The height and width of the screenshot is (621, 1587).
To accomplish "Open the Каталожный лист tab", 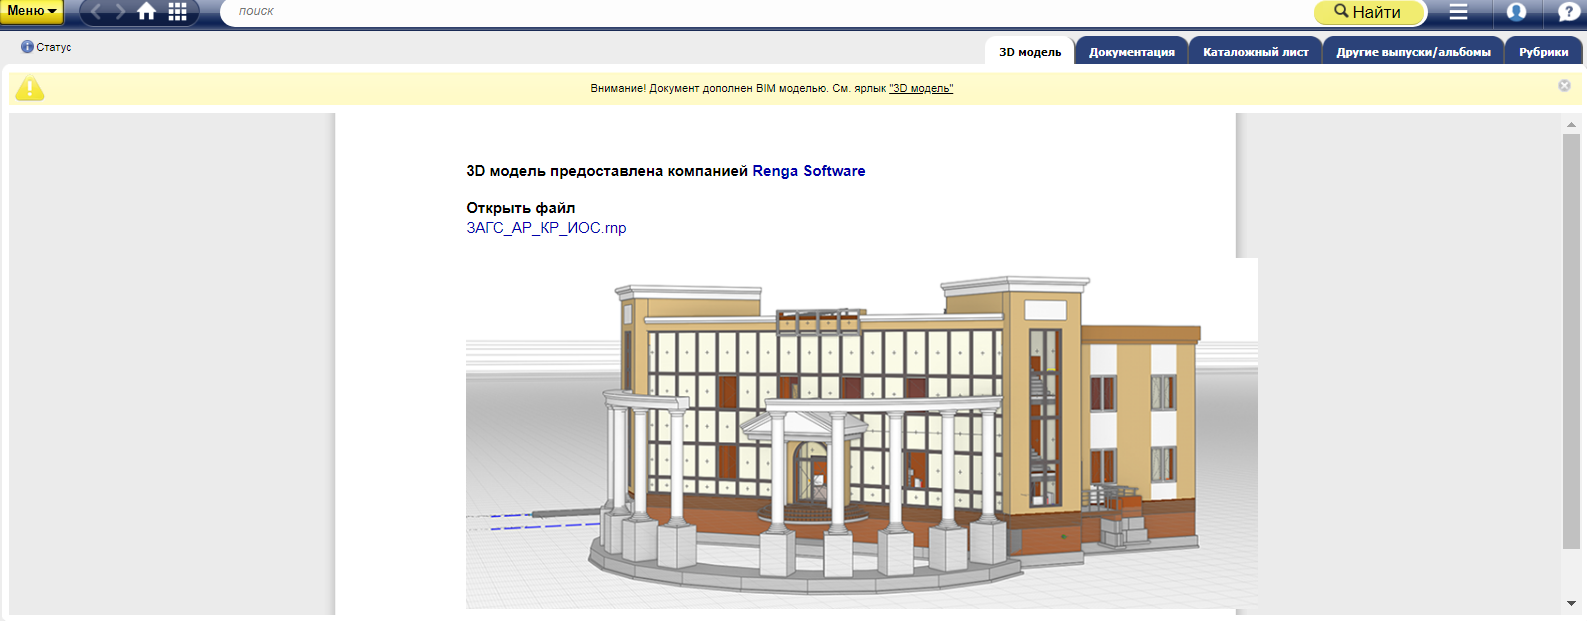I will pos(1255,52).
